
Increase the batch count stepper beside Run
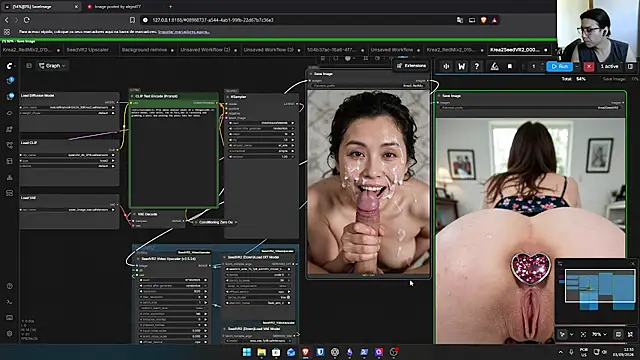point(542,64)
